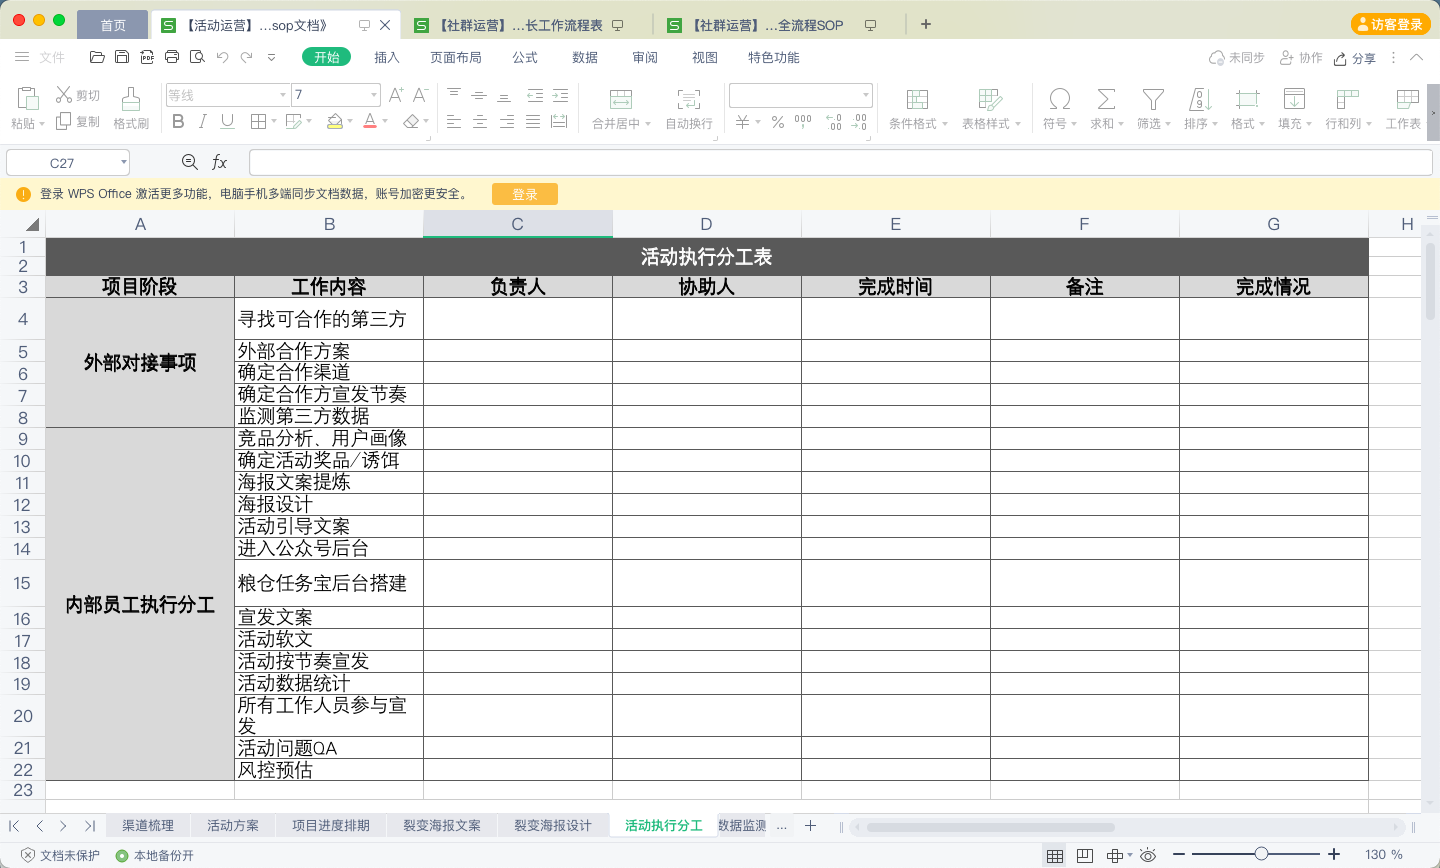Open the font size dropdown
The height and width of the screenshot is (868, 1440).
374,95
